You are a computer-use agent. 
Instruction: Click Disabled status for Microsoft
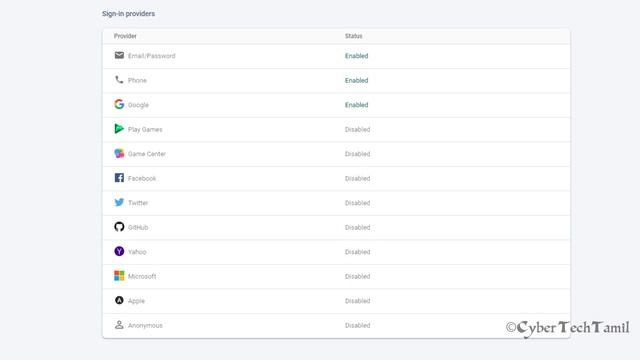[x=358, y=276]
